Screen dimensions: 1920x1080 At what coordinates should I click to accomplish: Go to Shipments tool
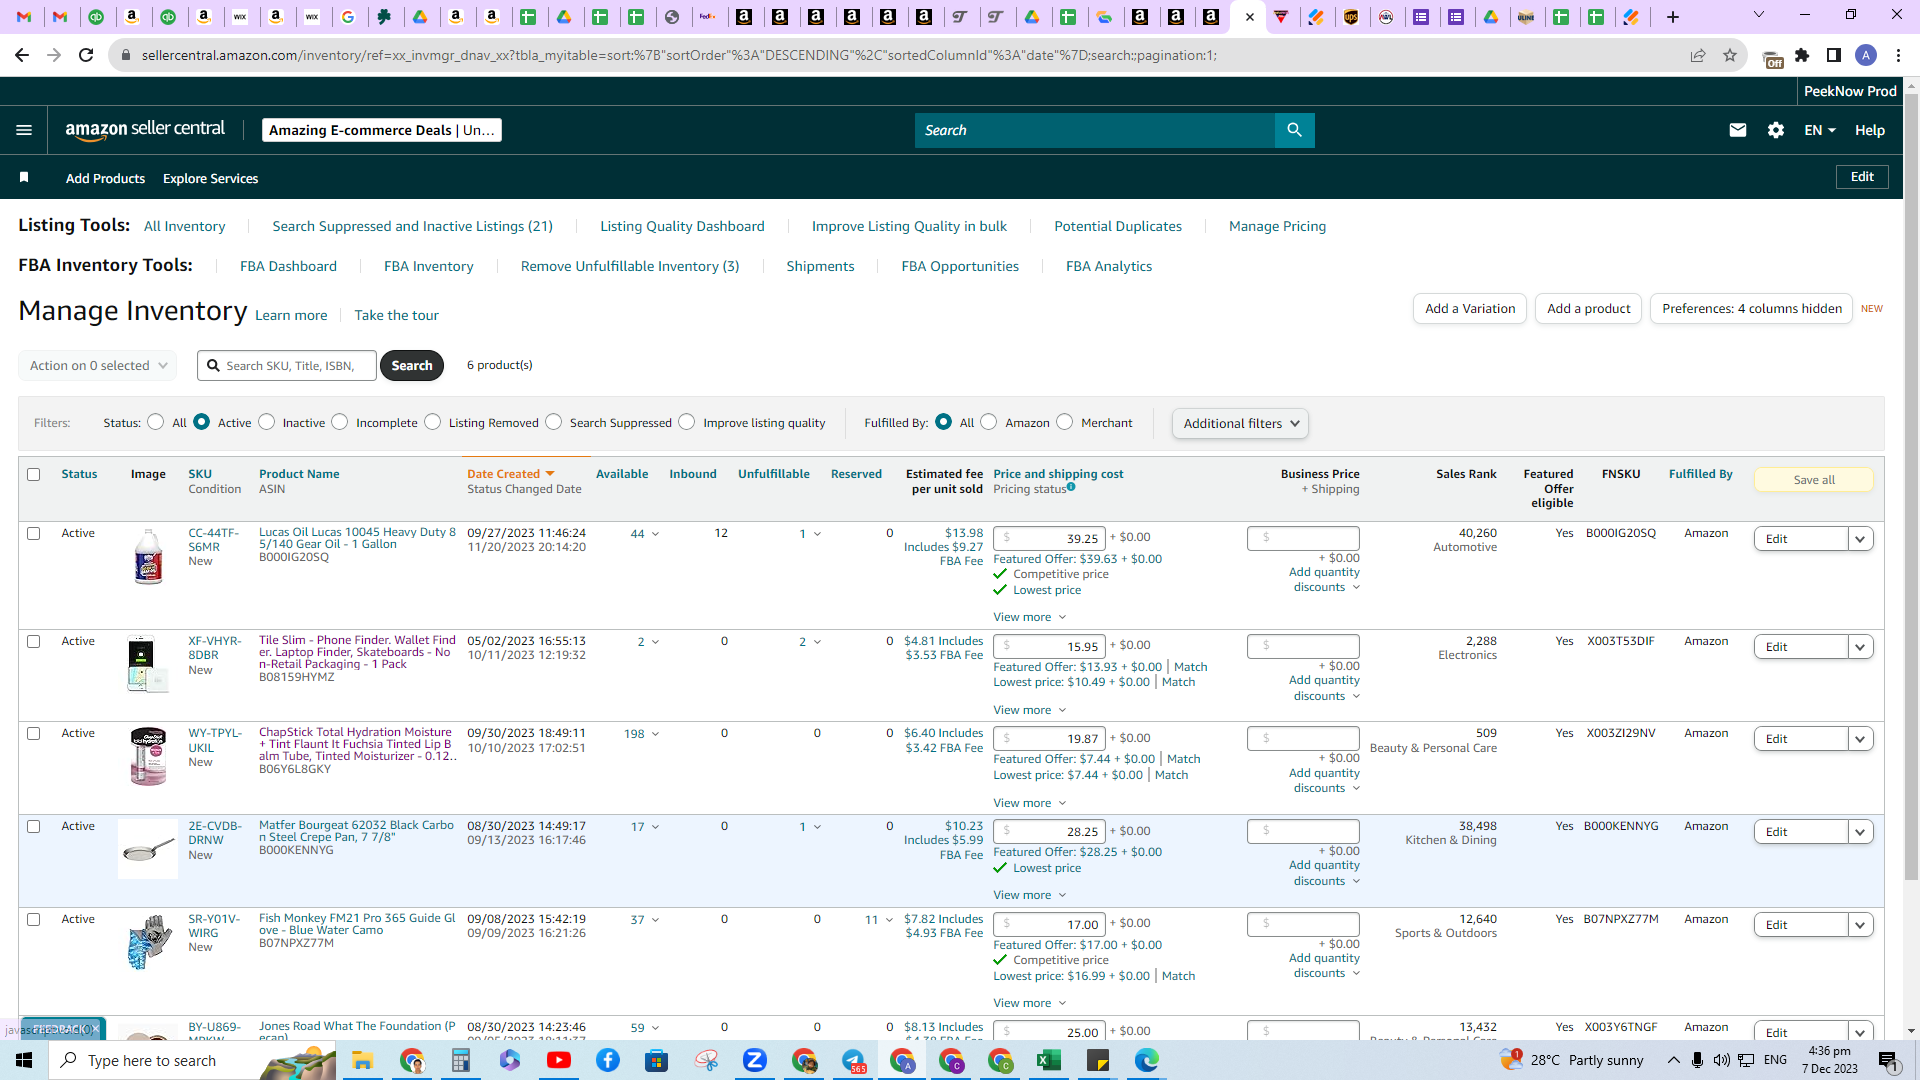[820, 266]
